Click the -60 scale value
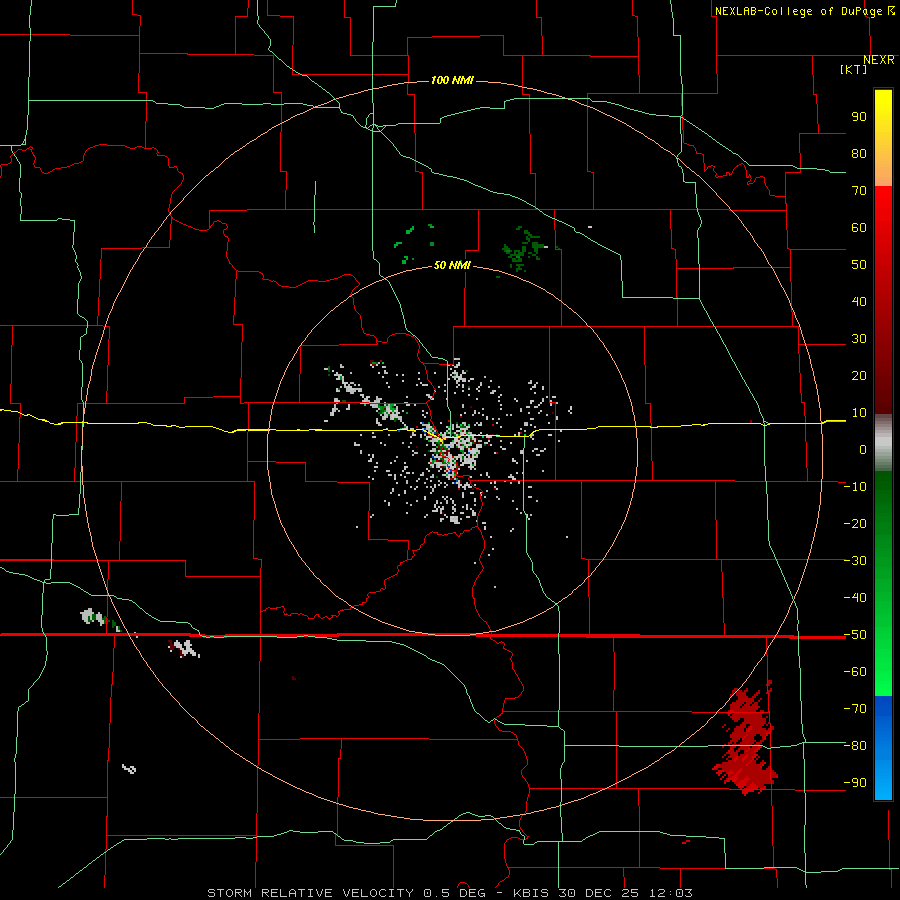900x900 pixels. pyautogui.click(x=855, y=672)
